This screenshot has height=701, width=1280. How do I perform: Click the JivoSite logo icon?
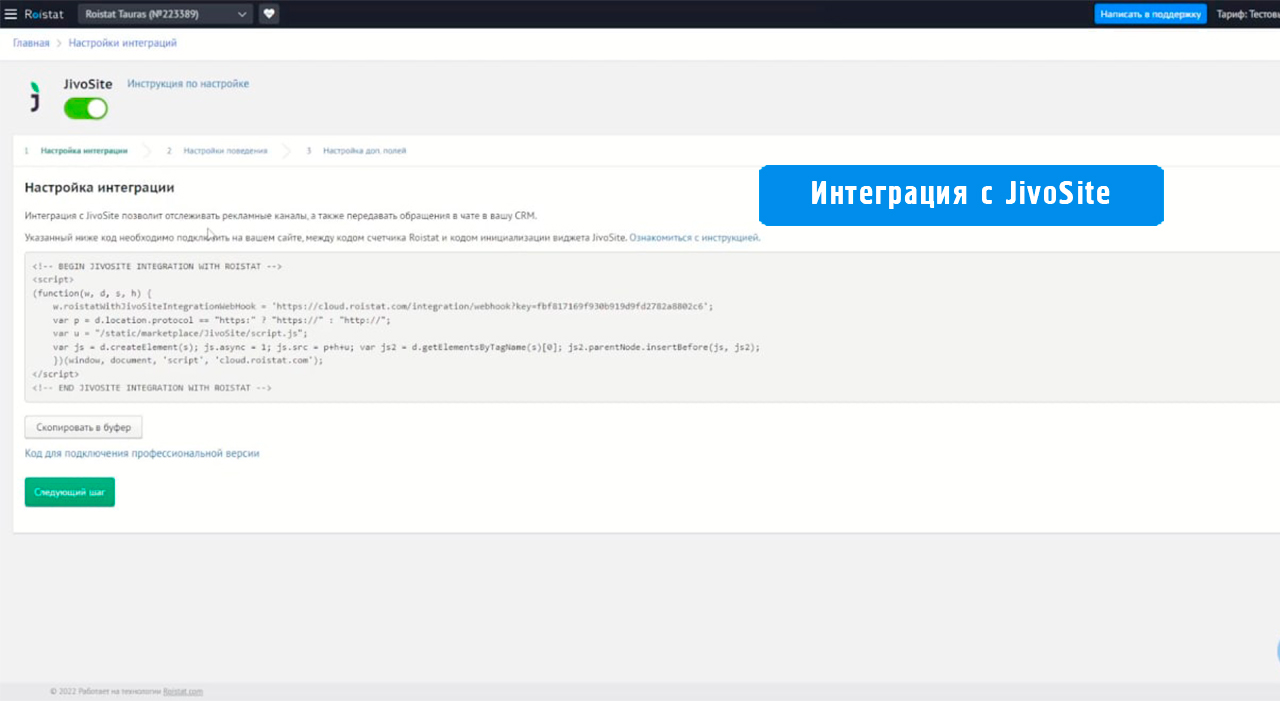pos(35,97)
